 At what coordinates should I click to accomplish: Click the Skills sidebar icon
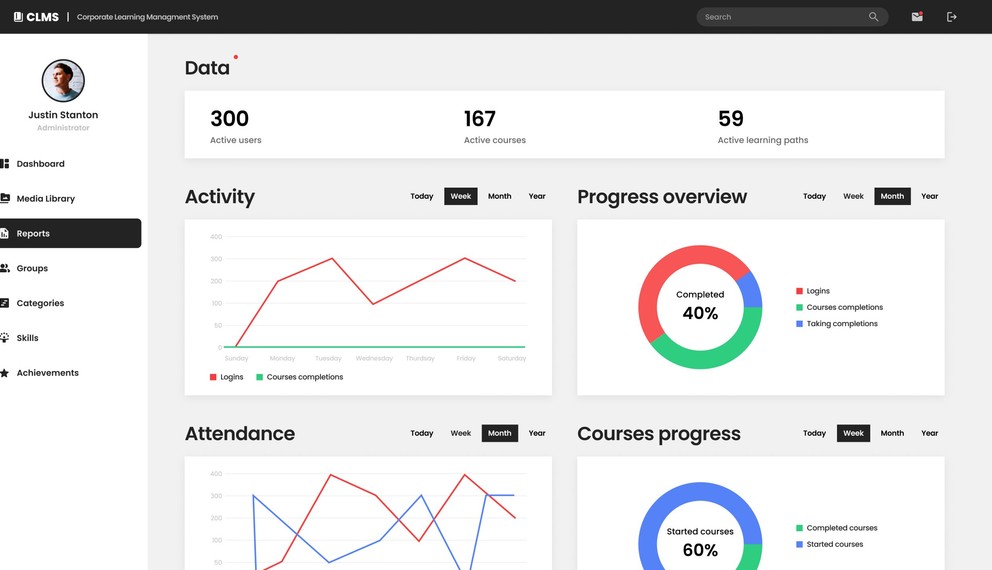click(x=5, y=338)
